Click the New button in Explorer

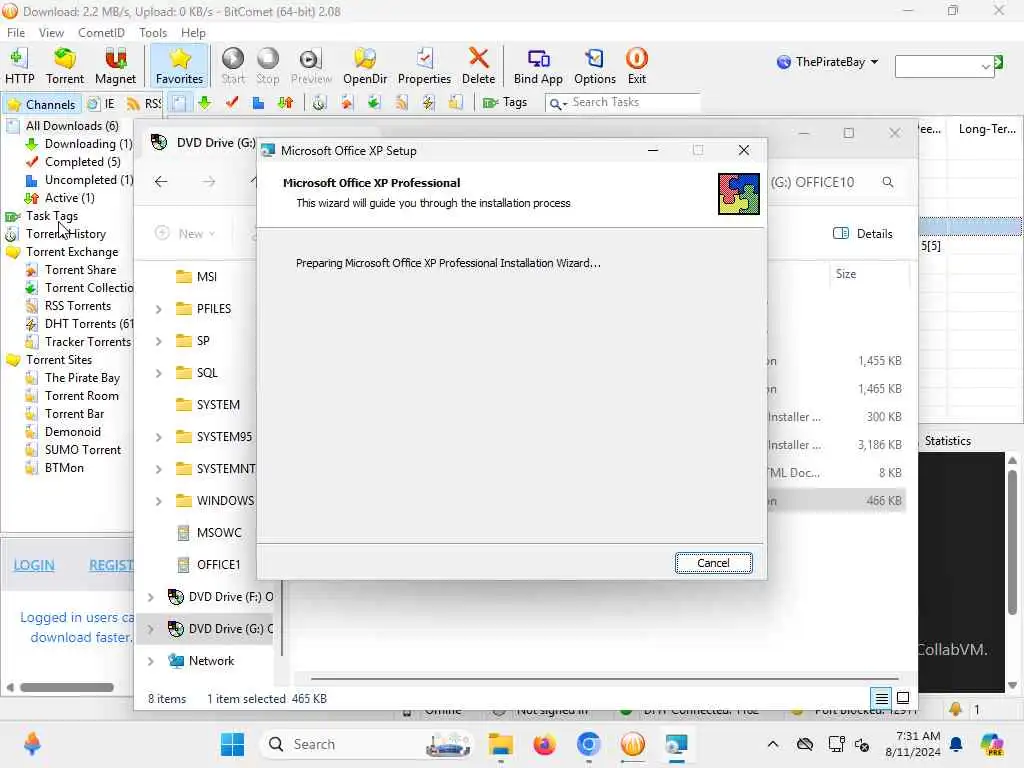(x=185, y=233)
